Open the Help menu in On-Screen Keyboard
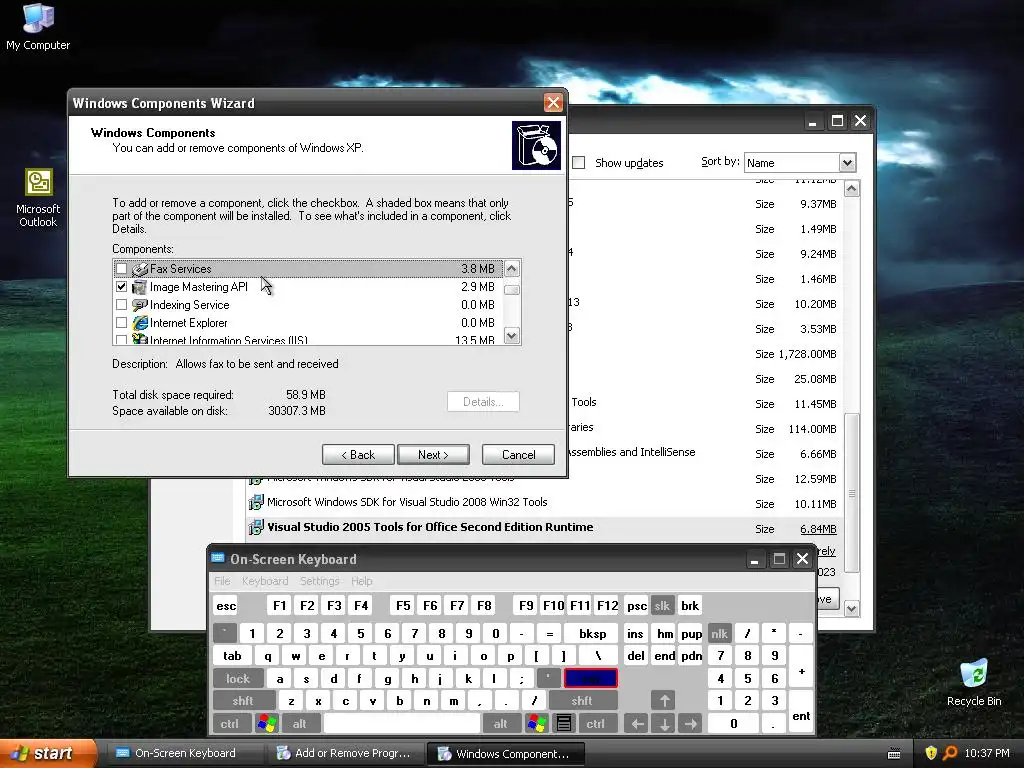 tap(361, 581)
